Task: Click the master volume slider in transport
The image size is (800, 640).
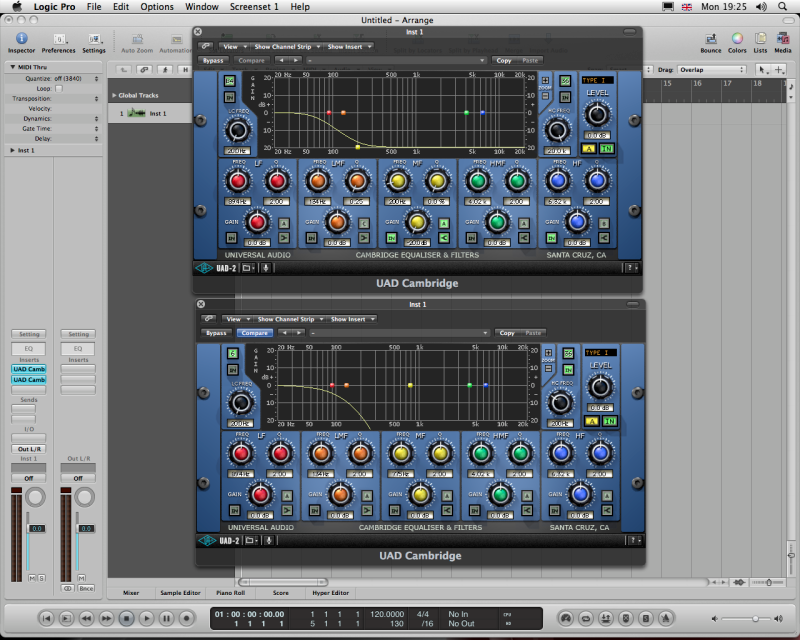Action: (744, 619)
